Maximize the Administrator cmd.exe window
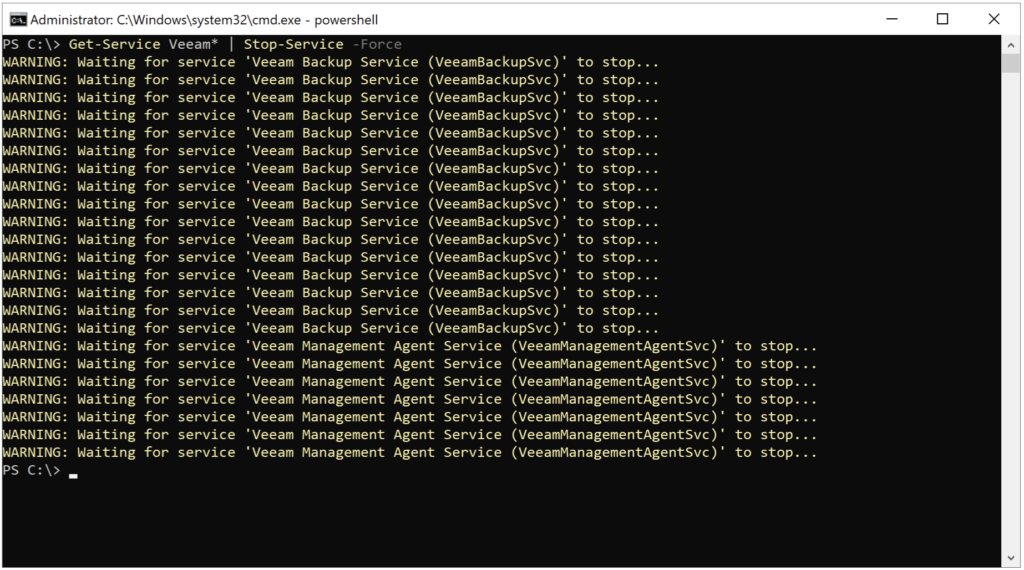 [x=942, y=19]
